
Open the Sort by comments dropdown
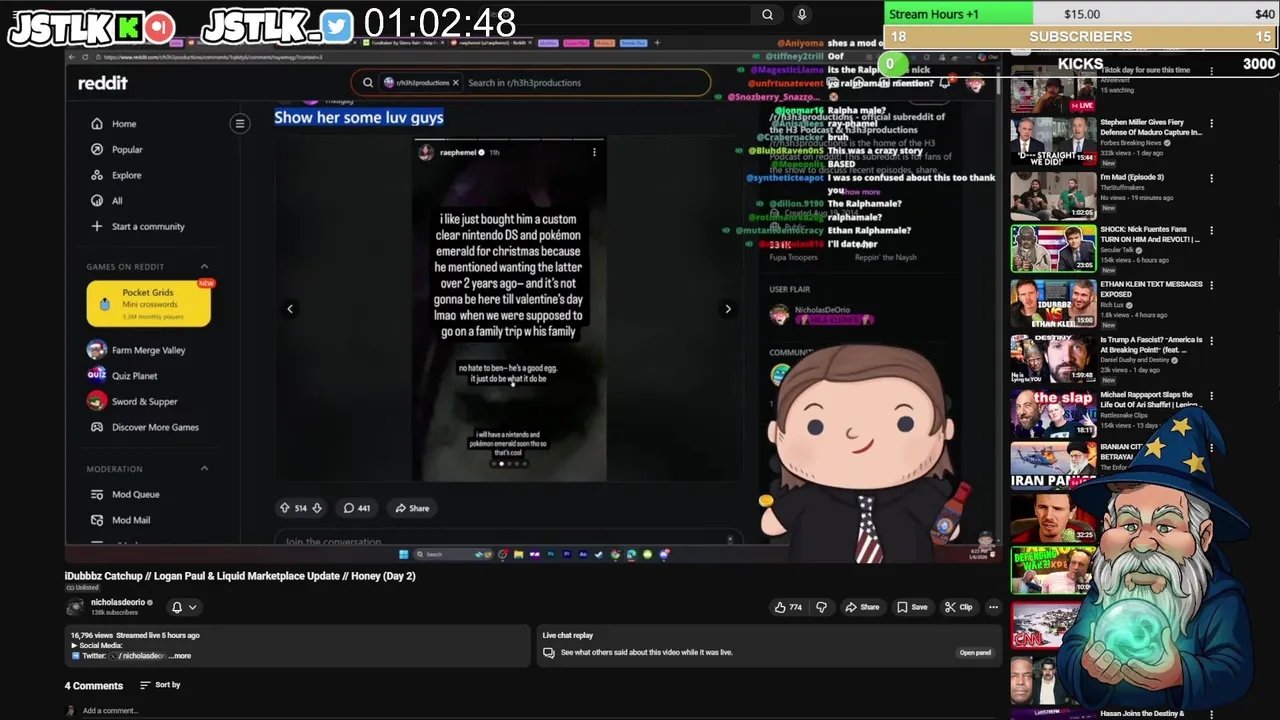[160, 685]
